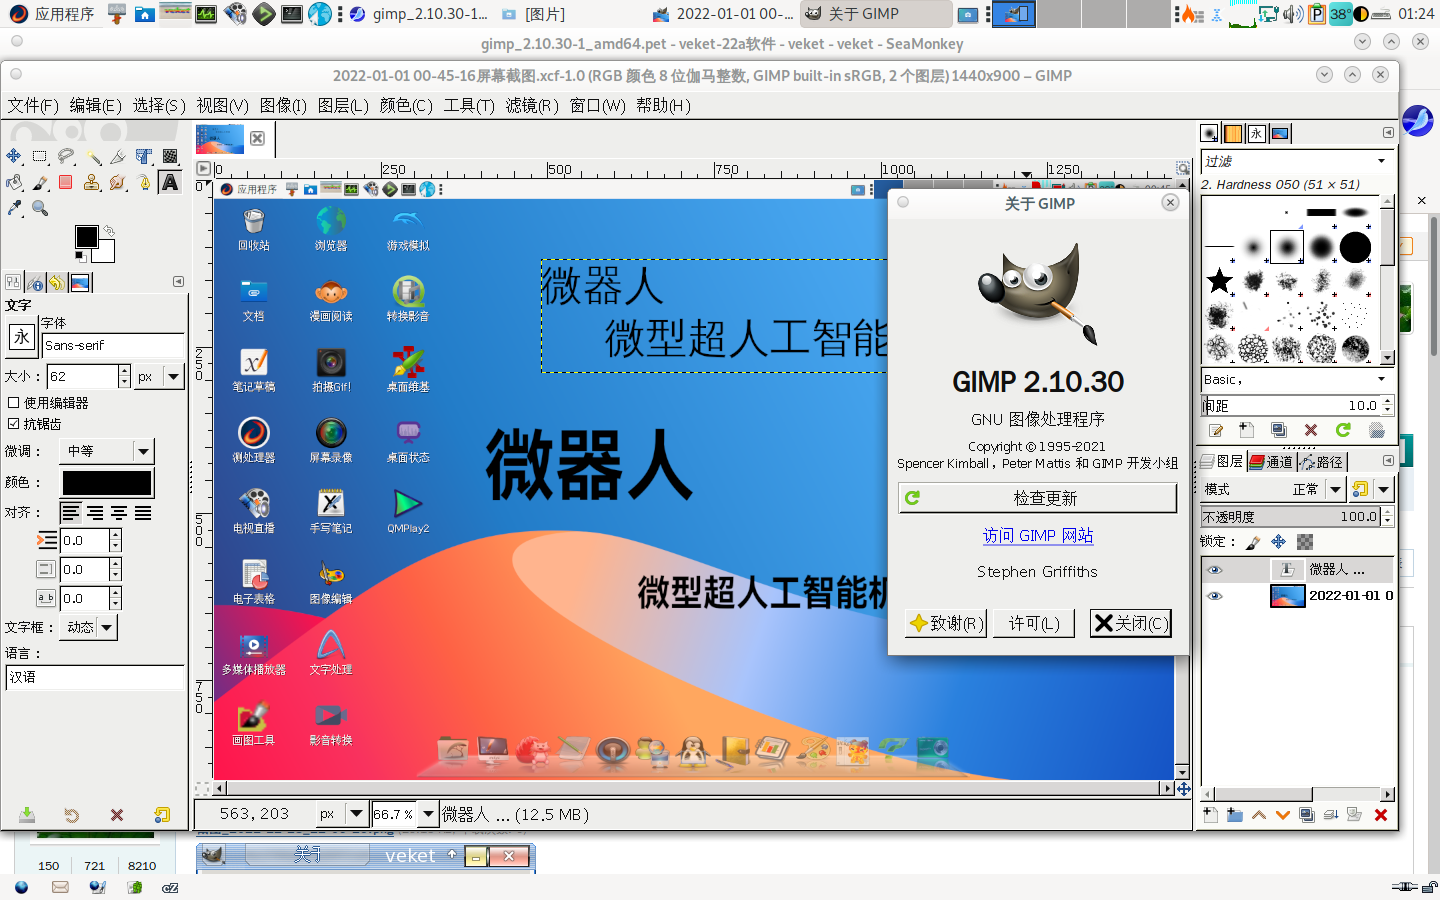The width and height of the screenshot is (1440, 900).
Task: Select the Move tool in toolbox
Action: [x=14, y=156]
